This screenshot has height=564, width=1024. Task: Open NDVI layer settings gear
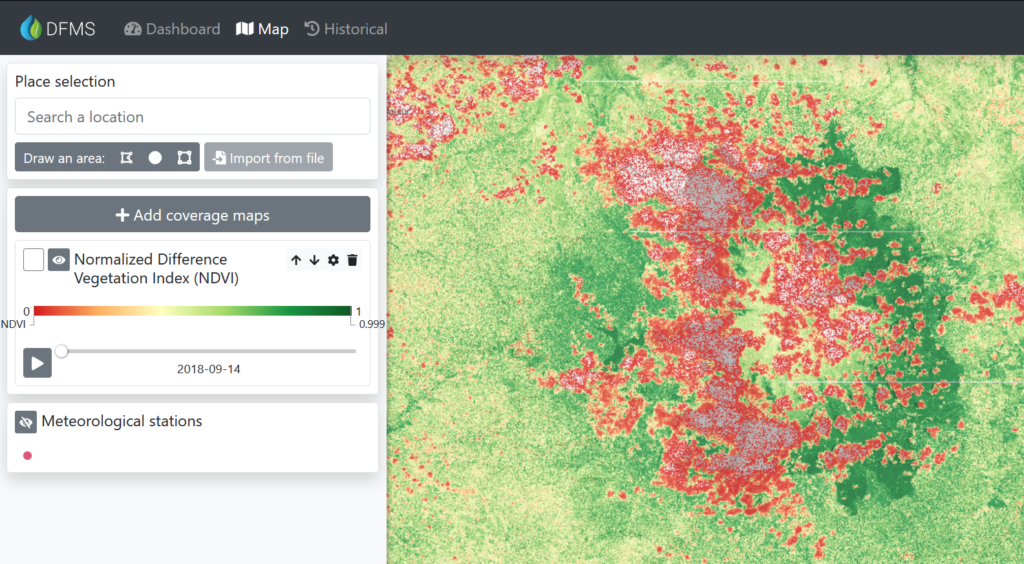[x=333, y=260]
